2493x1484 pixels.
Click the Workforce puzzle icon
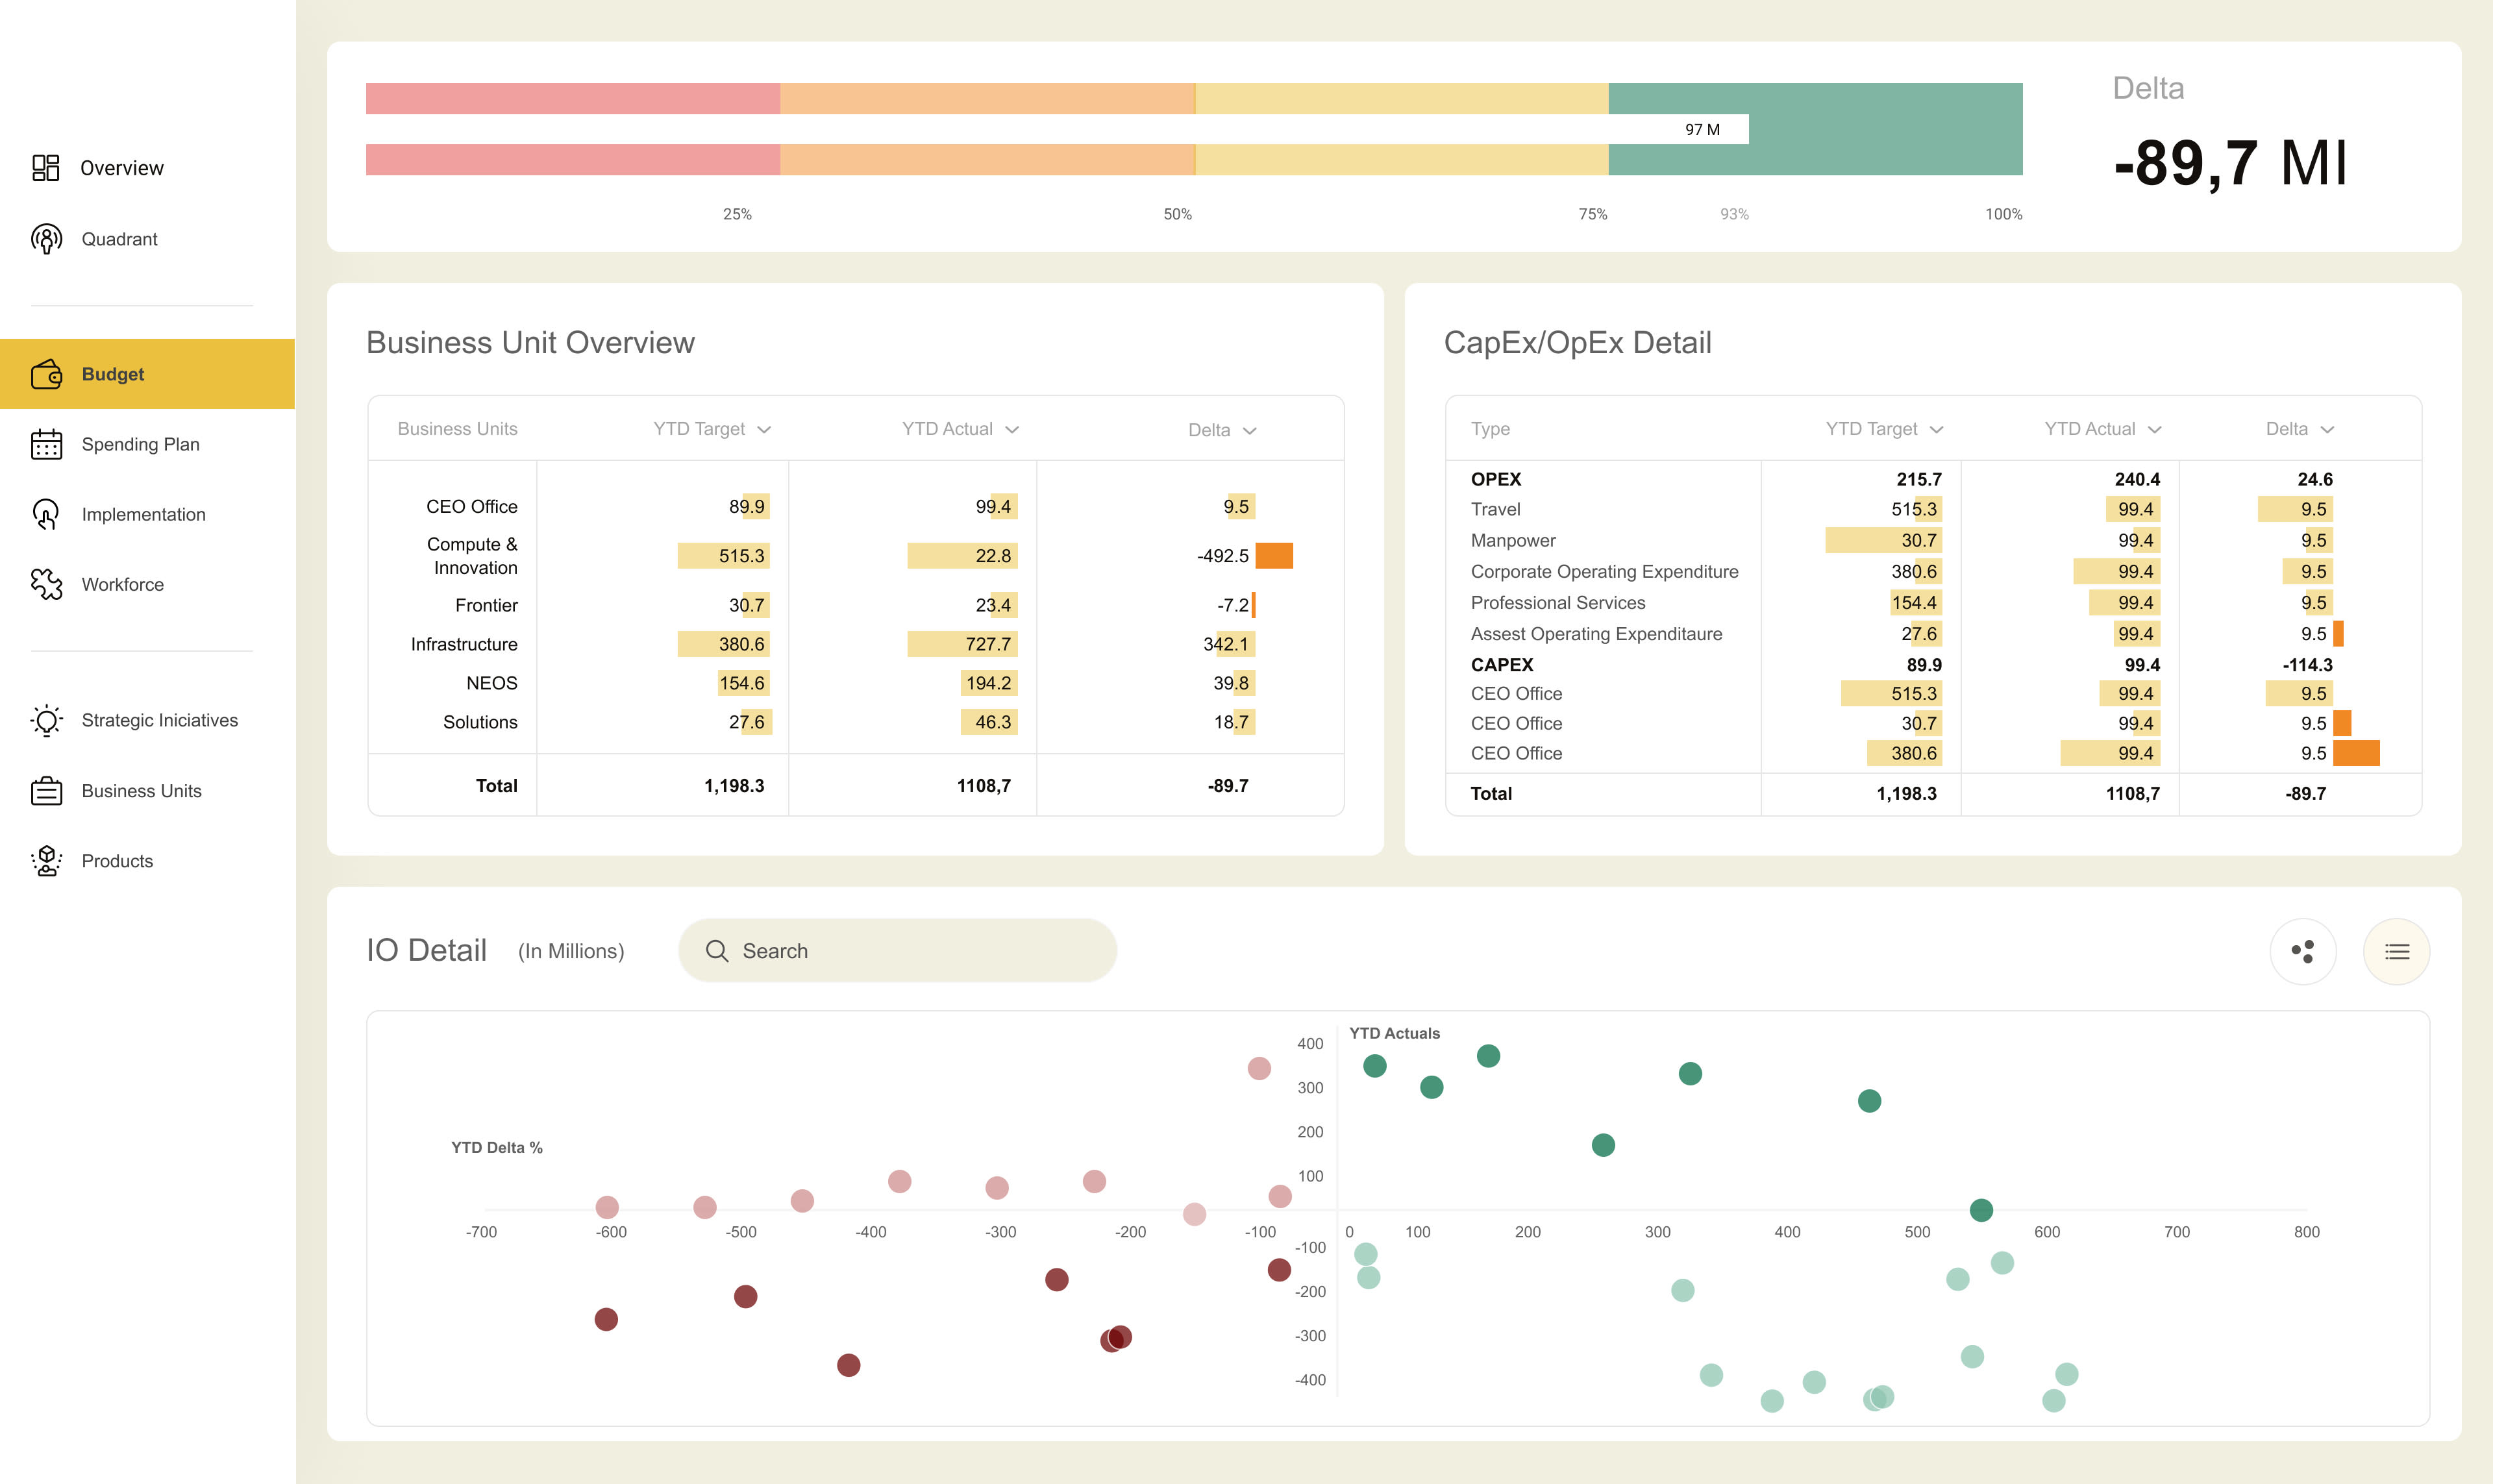click(46, 584)
